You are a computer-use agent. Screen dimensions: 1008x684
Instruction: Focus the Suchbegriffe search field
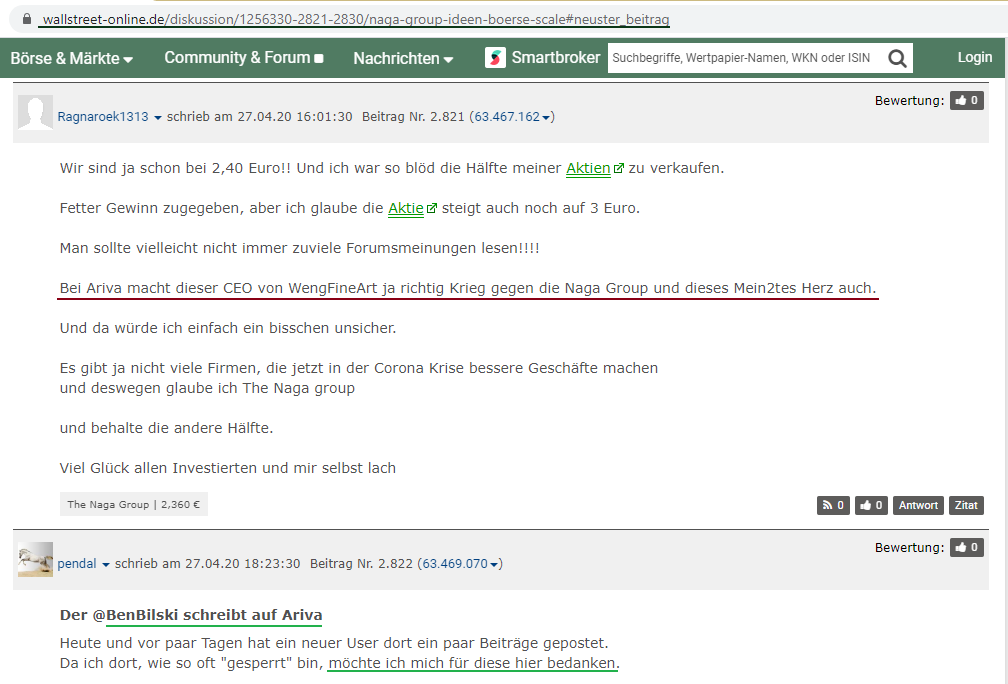tap(746, 58)
